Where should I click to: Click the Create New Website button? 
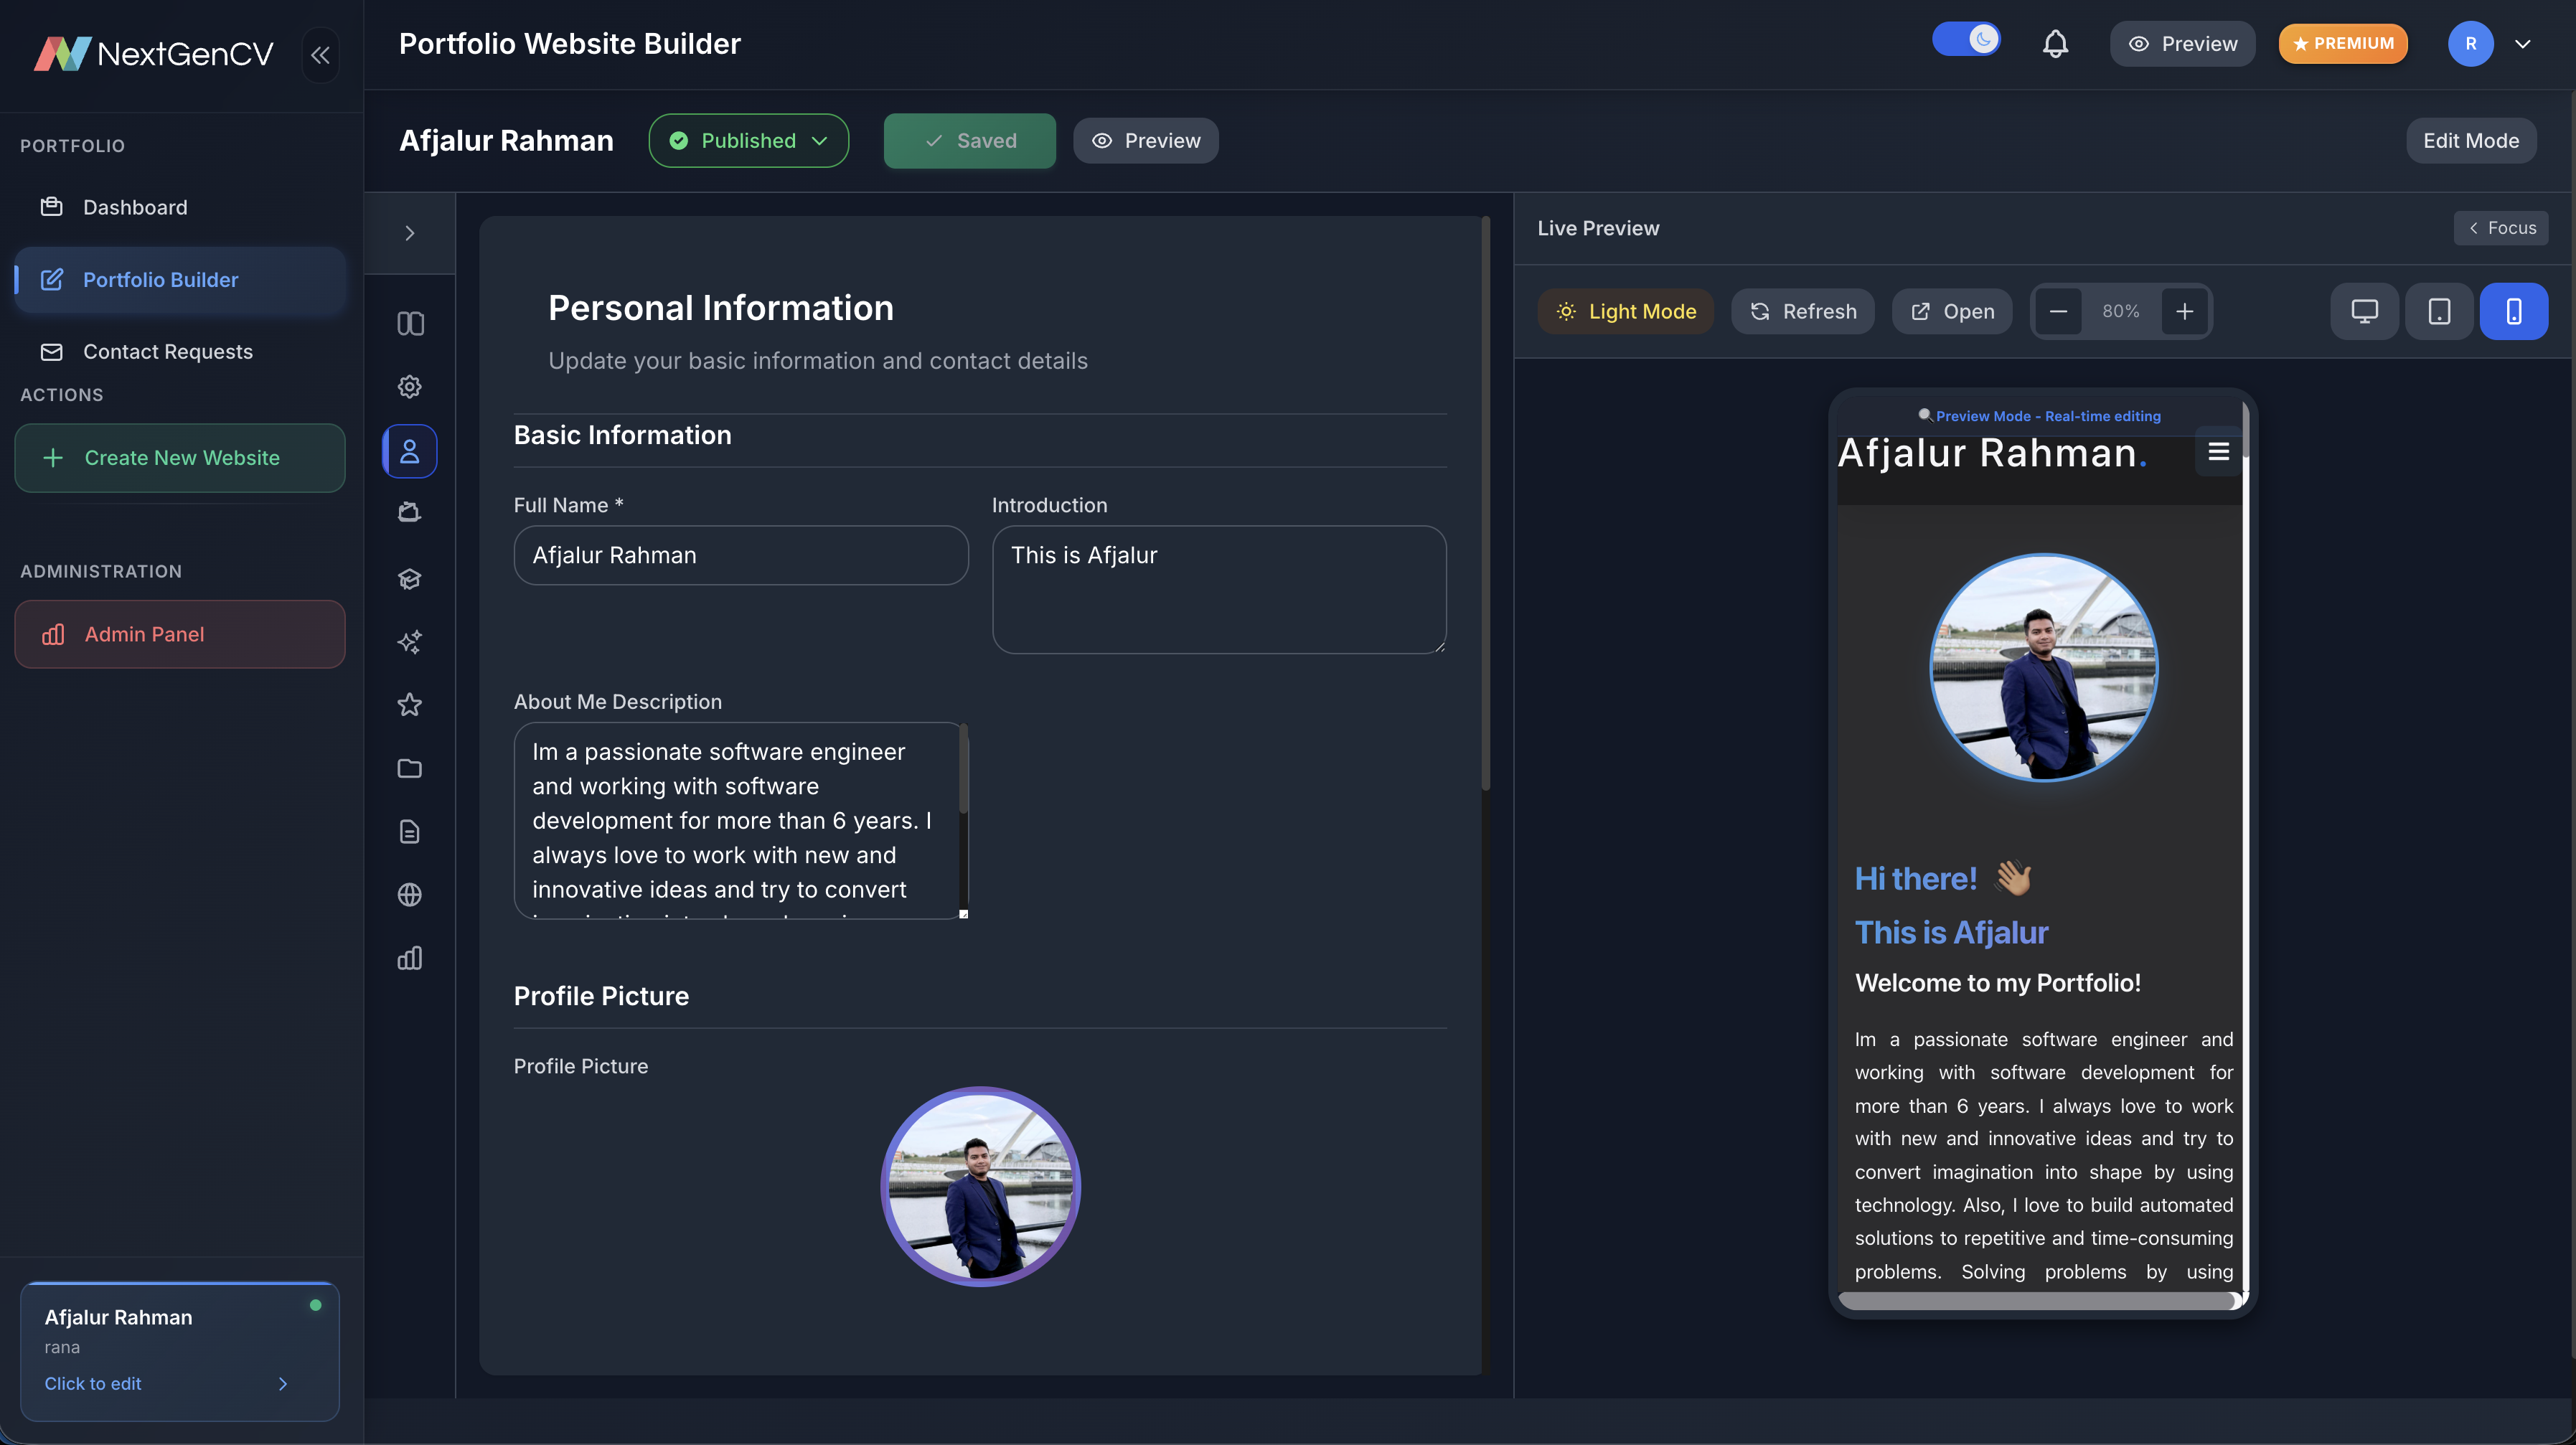coord(179,458)
